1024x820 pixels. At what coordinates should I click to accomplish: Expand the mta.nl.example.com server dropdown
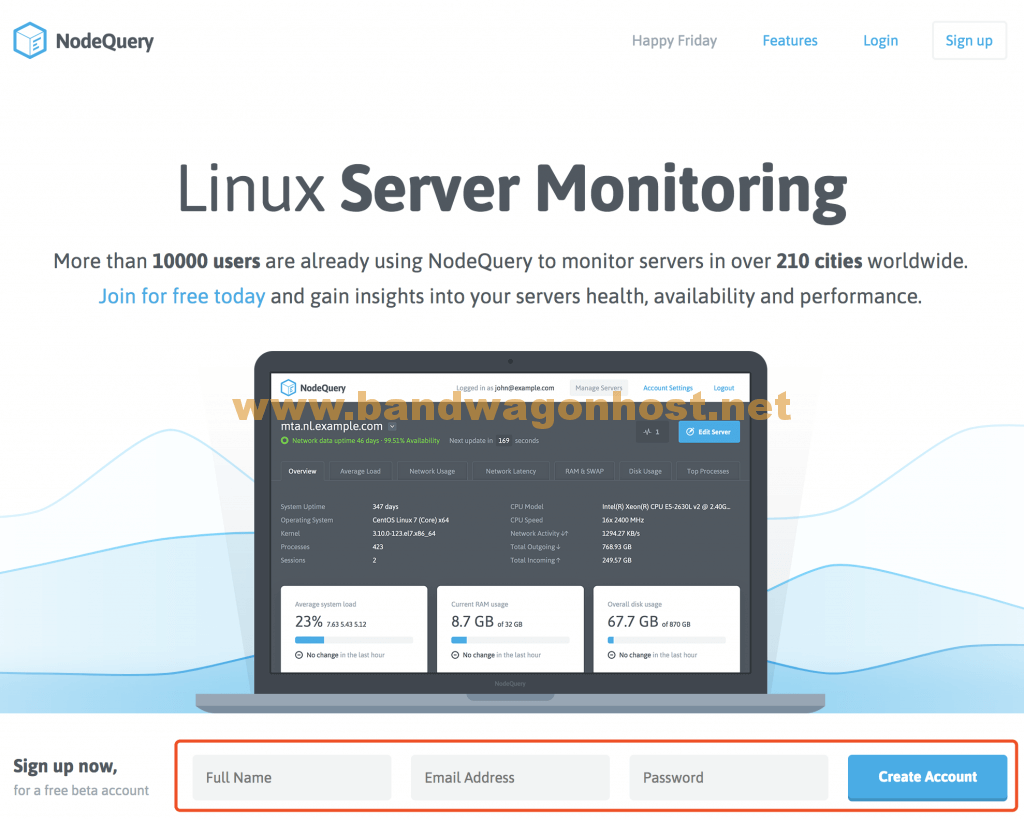(x=392, y=426)
